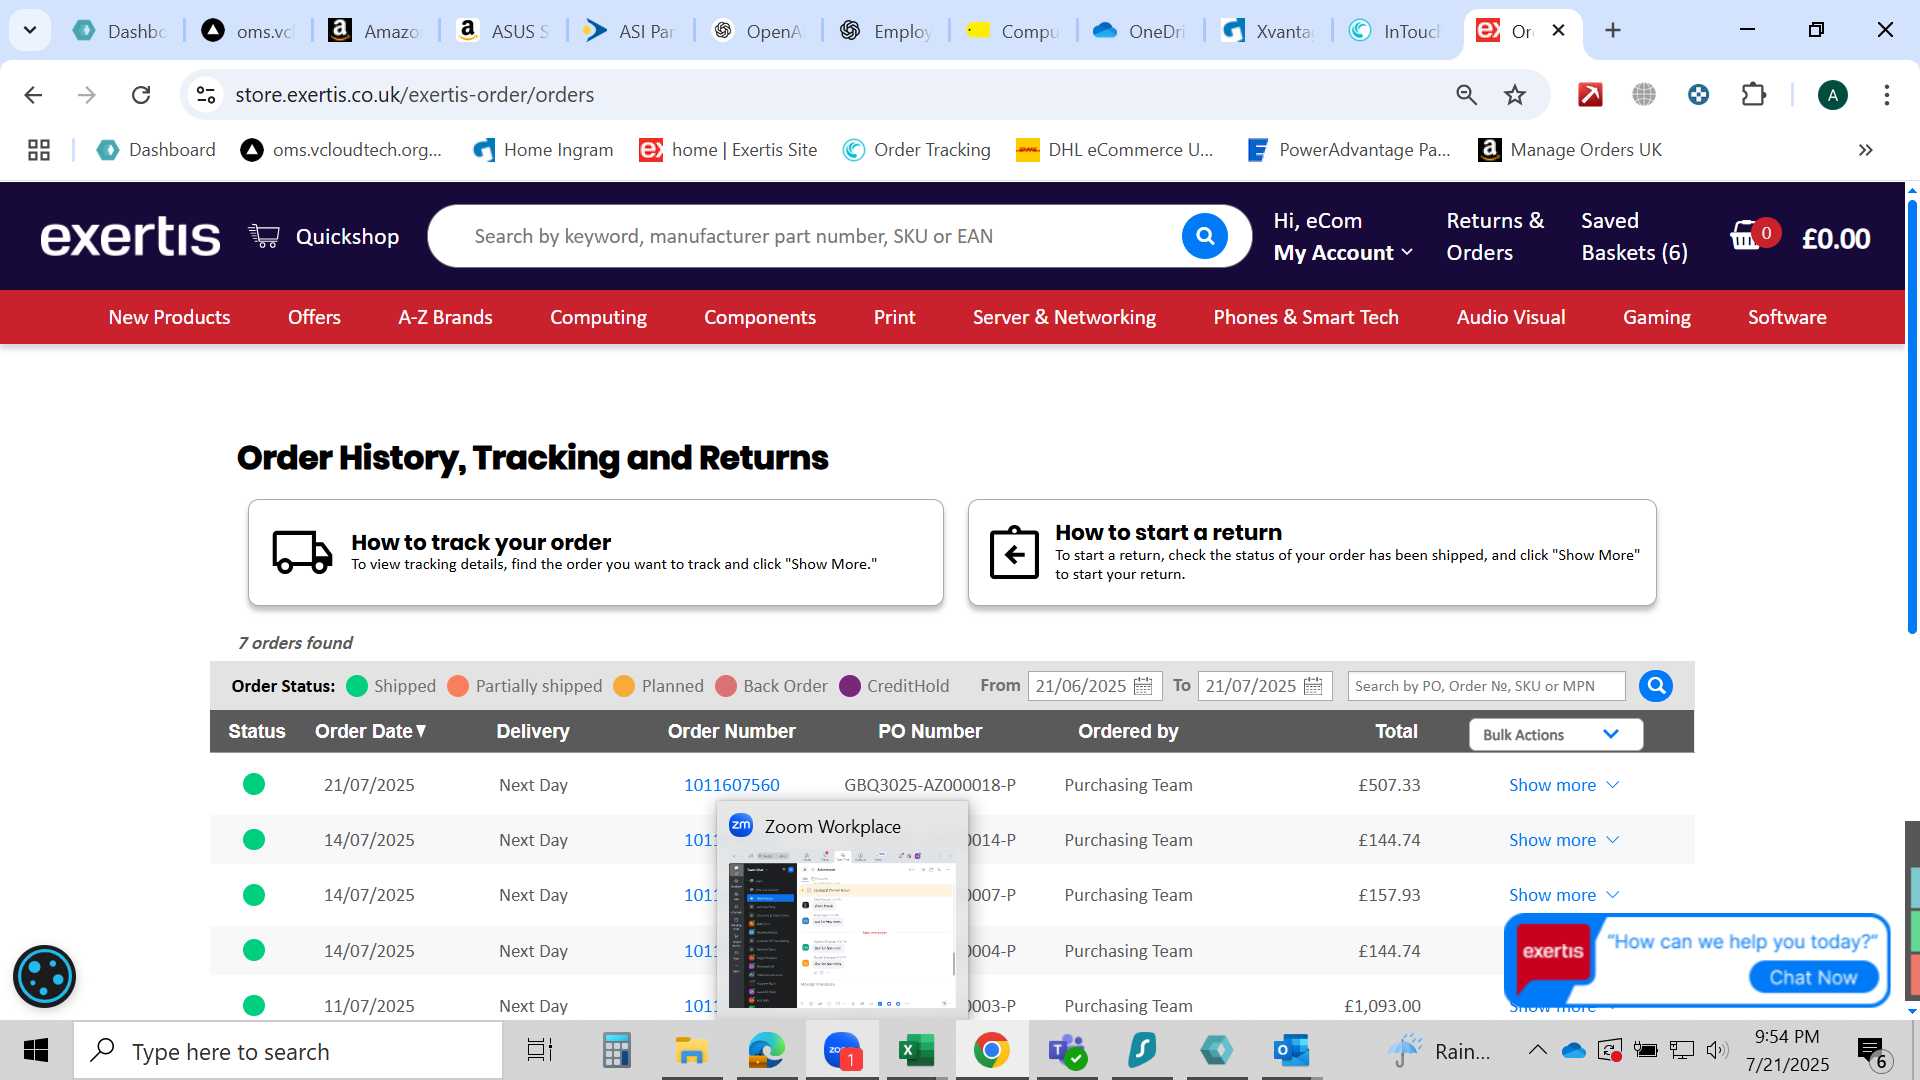
Task: Open the Components menu
Action: coord(760,317)
